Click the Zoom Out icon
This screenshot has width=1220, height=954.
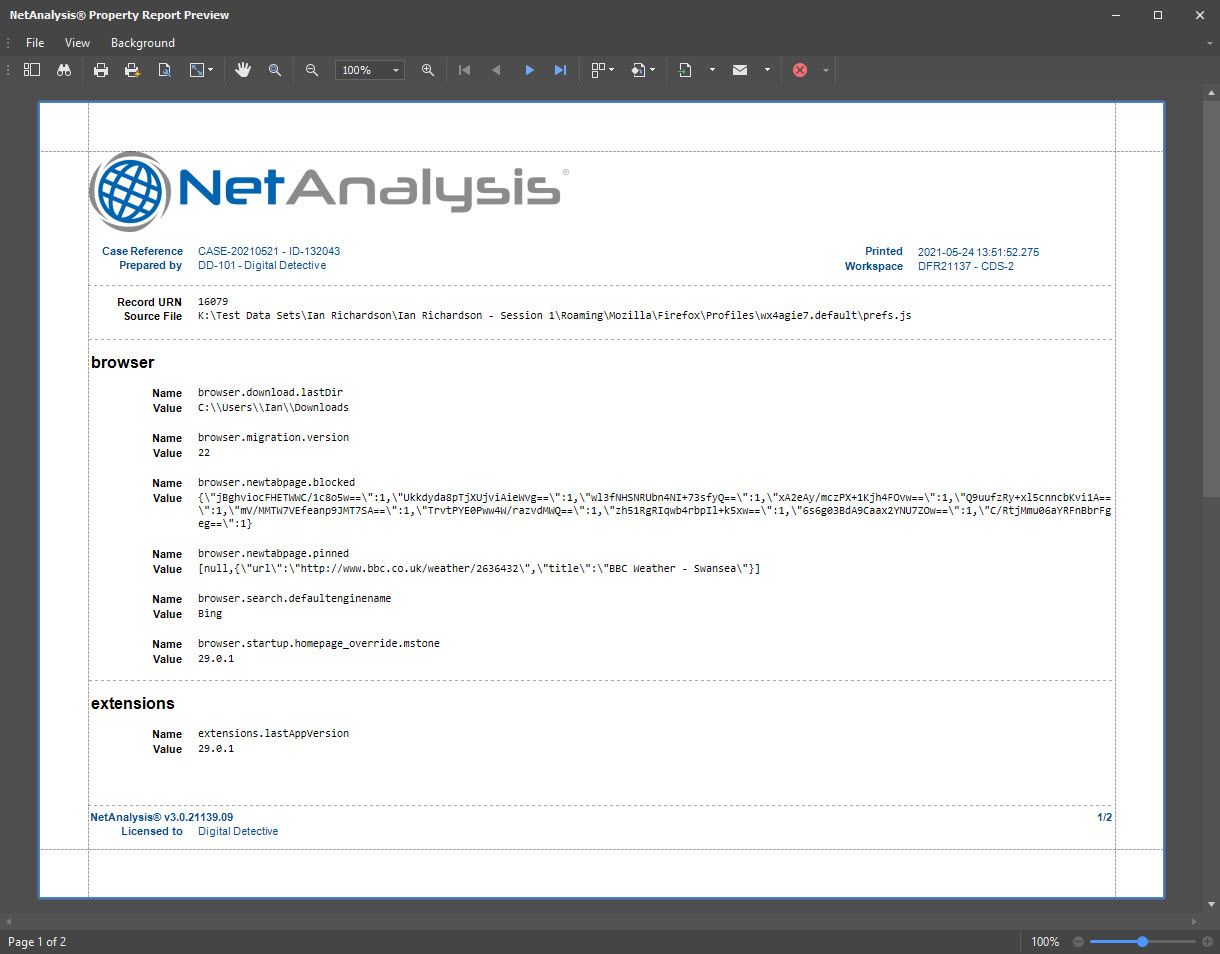pyautogui.click(x=312, y=70)
